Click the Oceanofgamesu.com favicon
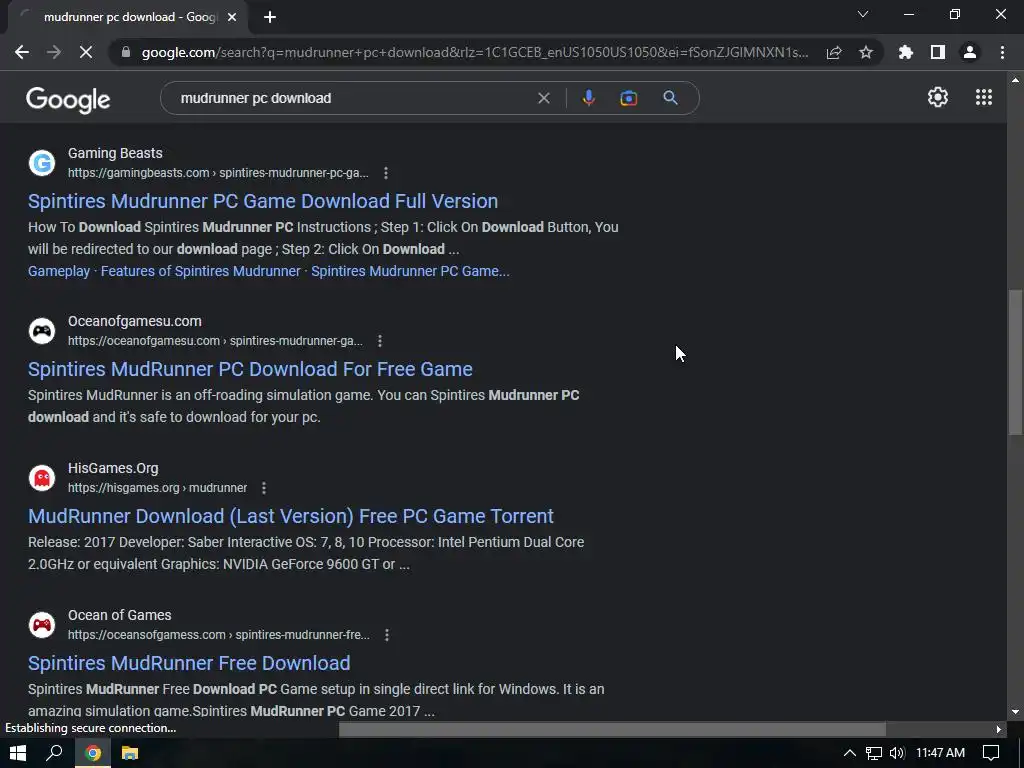Viewport: 1024px width, 768px height. pos(42,331)
